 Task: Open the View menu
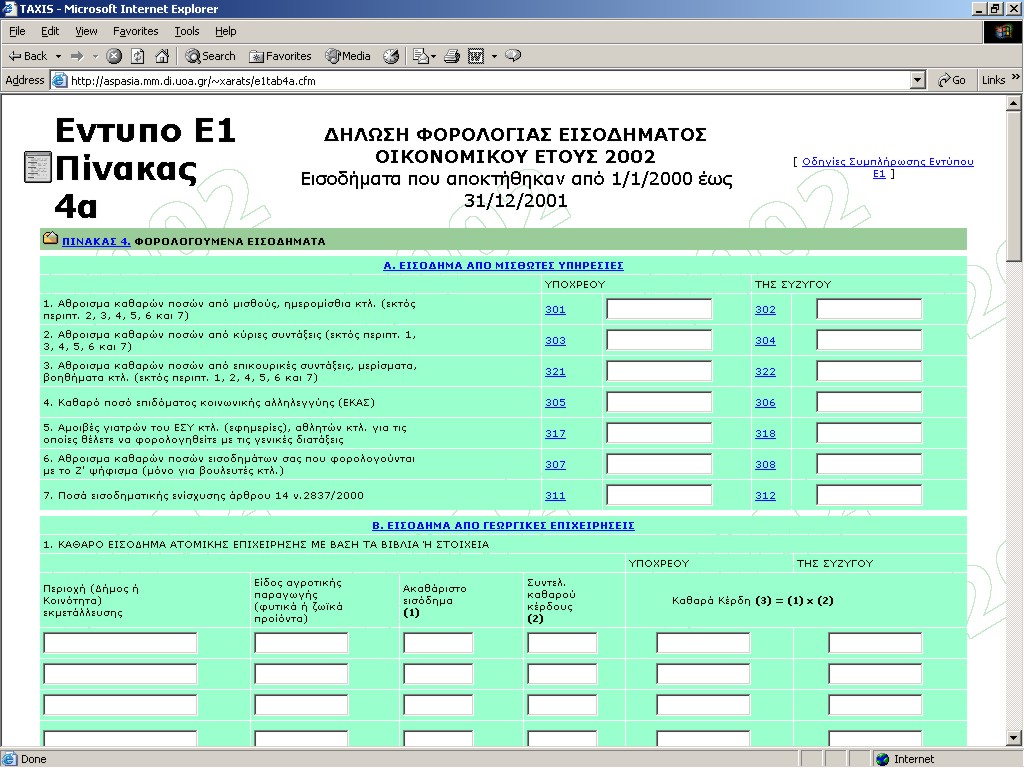[x=86, y=31]
